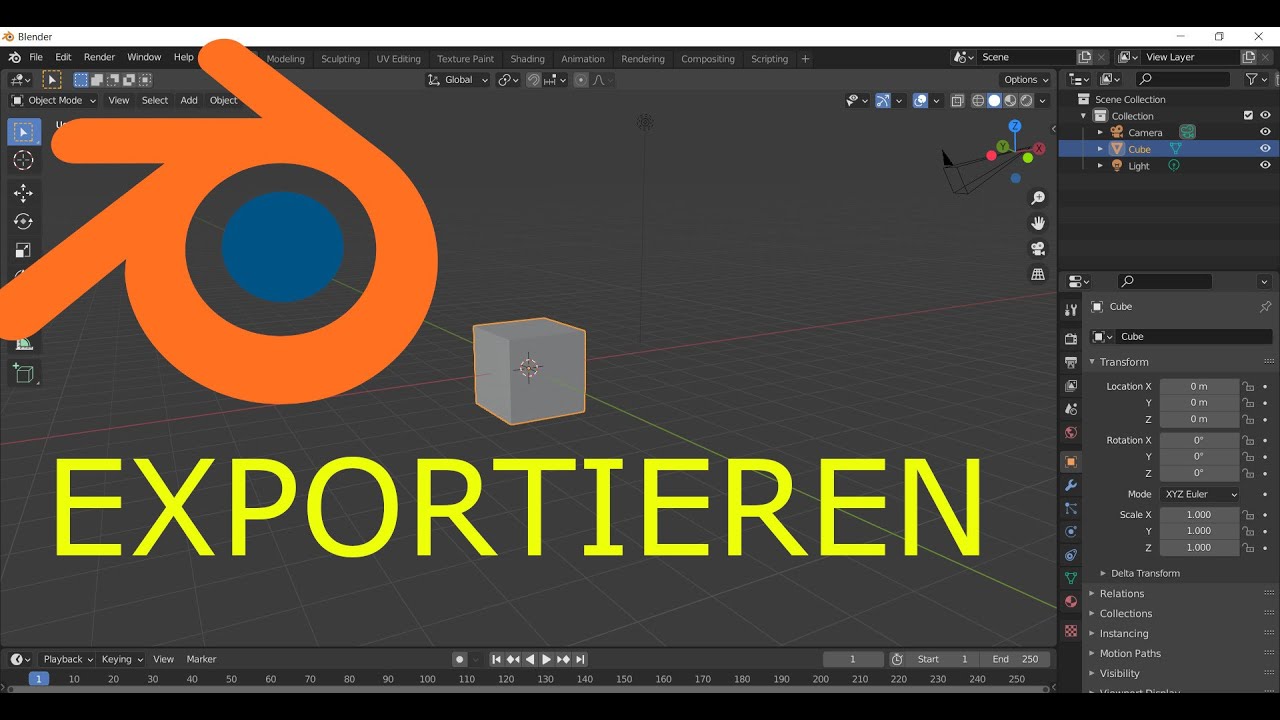This screenshot has height=720, width=1280.
Task: Expand the Relations panel
Action: (x=1121, y=593)
